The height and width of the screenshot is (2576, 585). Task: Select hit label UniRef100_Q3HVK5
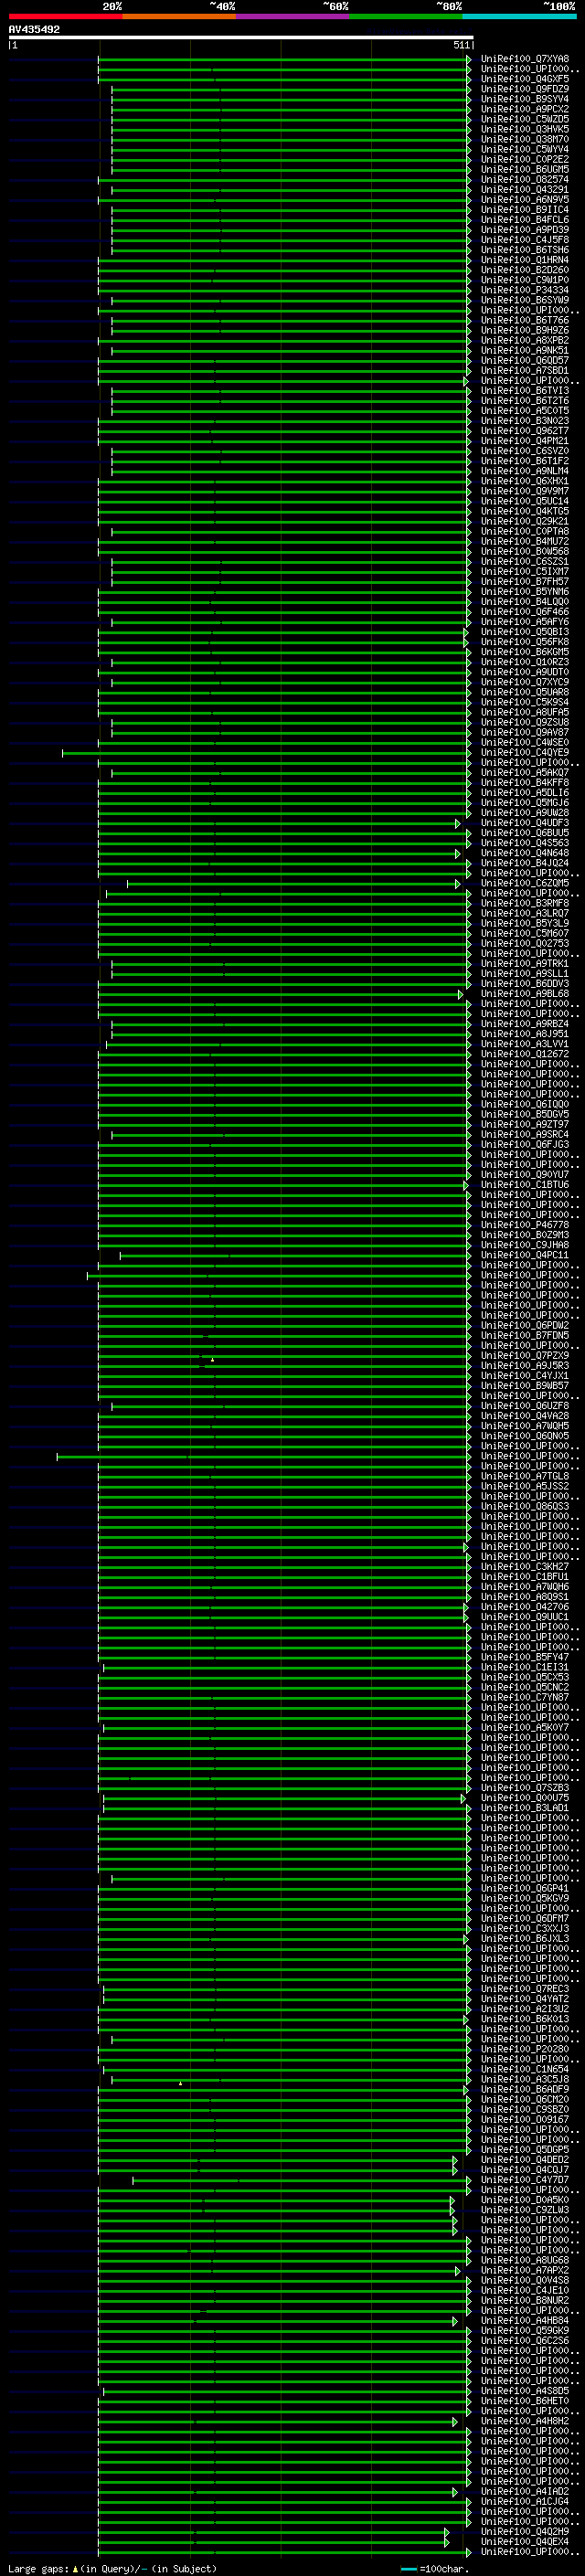pyautogui.click(x=525, y=129)
